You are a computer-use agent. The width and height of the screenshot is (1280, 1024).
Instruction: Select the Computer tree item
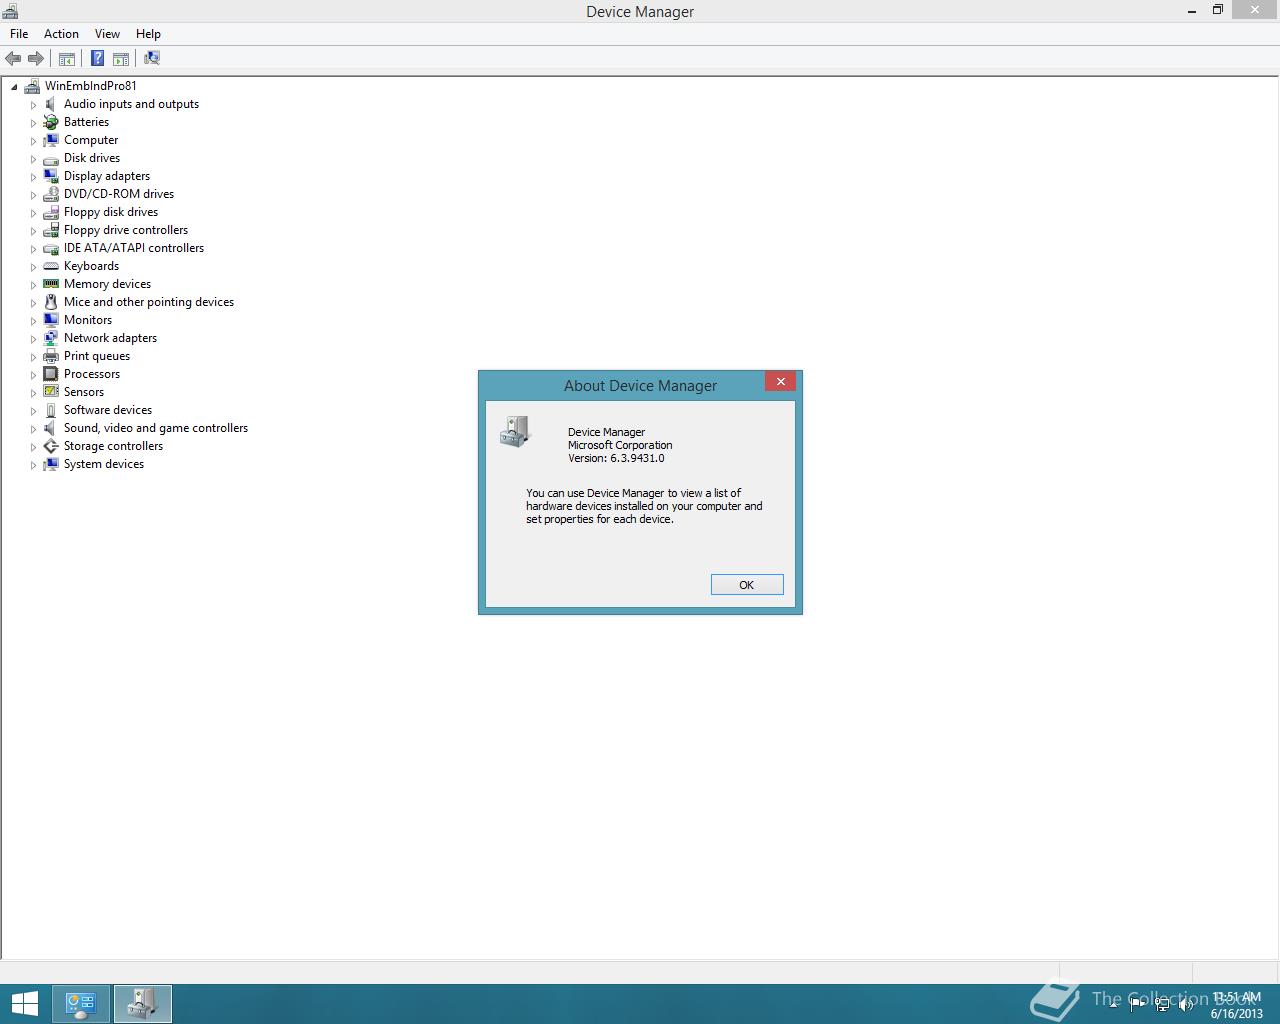(x=91, y=140)
